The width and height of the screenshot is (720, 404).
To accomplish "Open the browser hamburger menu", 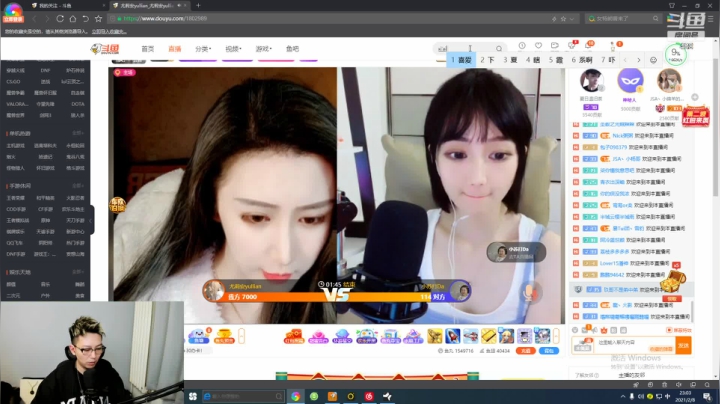I will click(x=710, y=19).
